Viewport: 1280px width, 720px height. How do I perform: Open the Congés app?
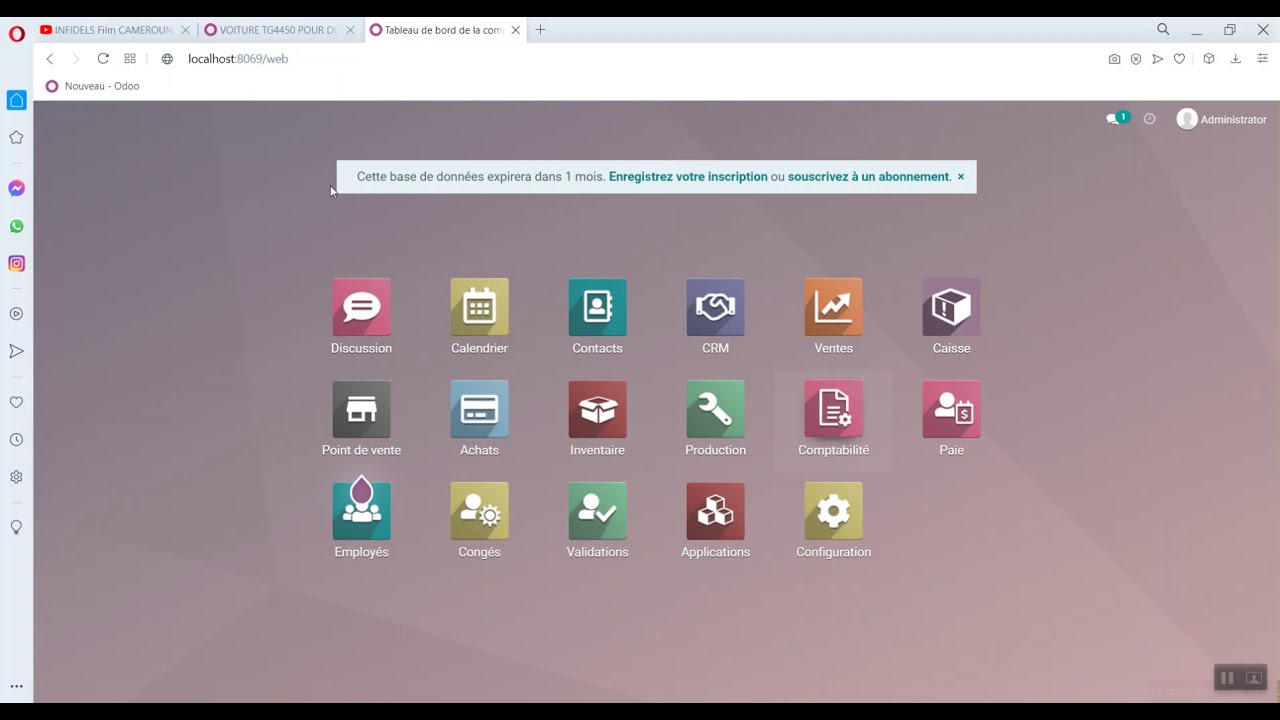(x=479, y=512)
